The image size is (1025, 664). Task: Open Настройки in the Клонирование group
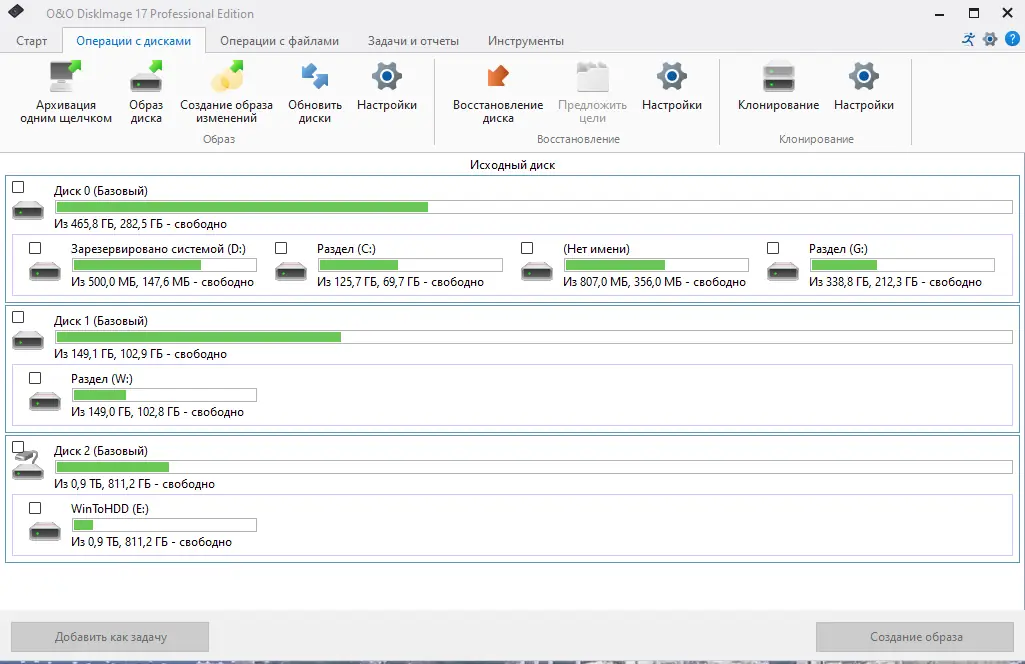864,86
